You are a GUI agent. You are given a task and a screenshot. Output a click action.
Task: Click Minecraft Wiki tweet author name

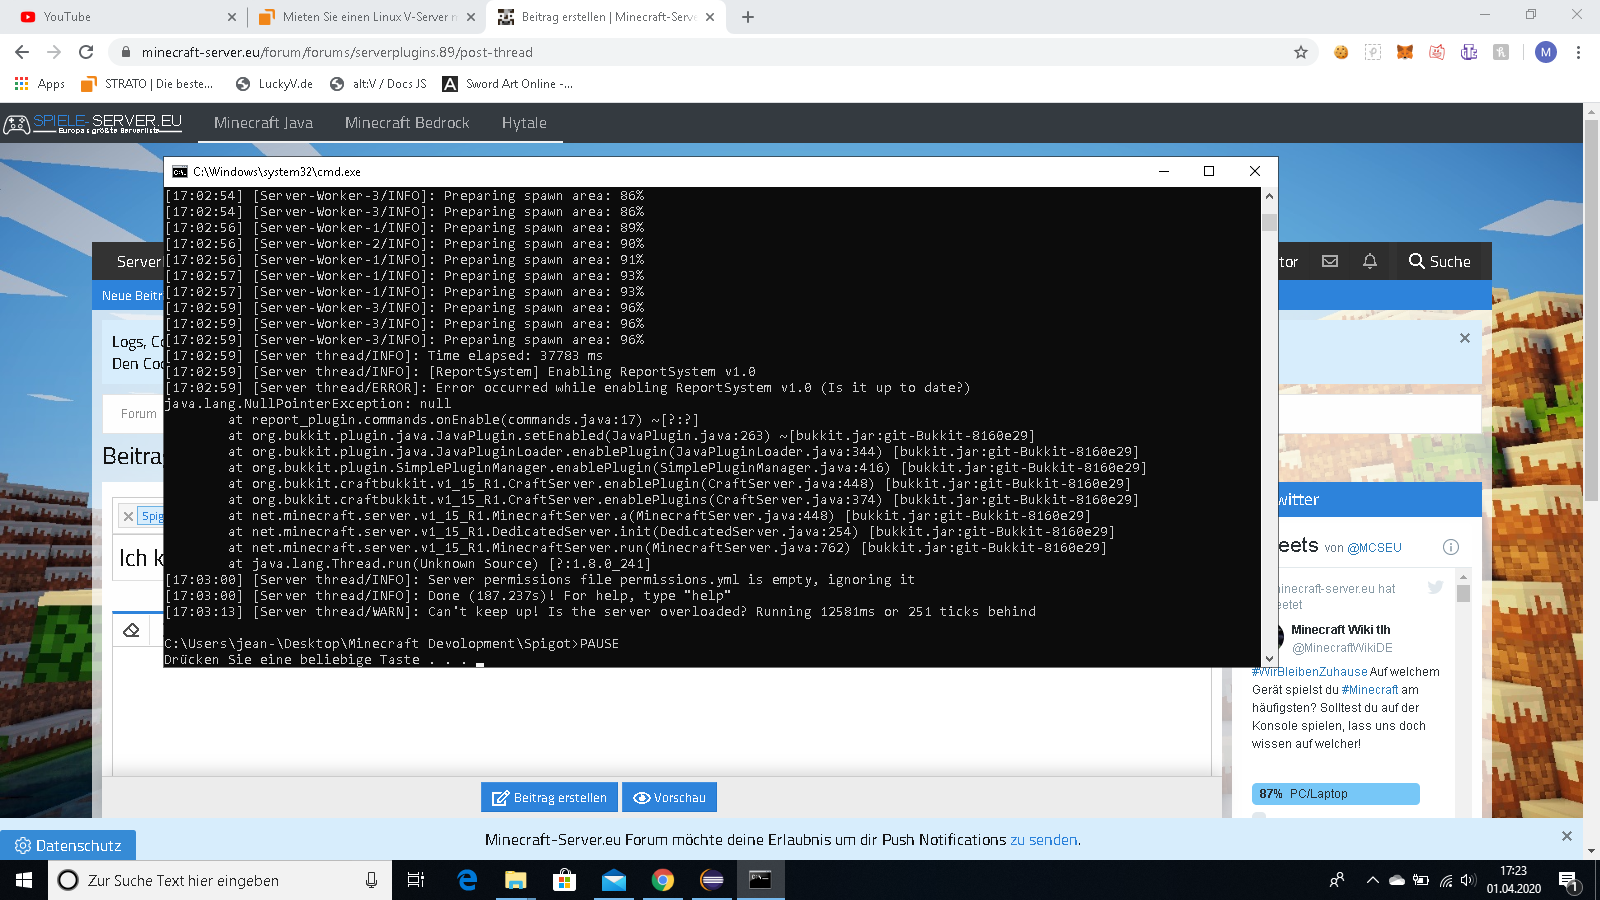(1340, 630)
